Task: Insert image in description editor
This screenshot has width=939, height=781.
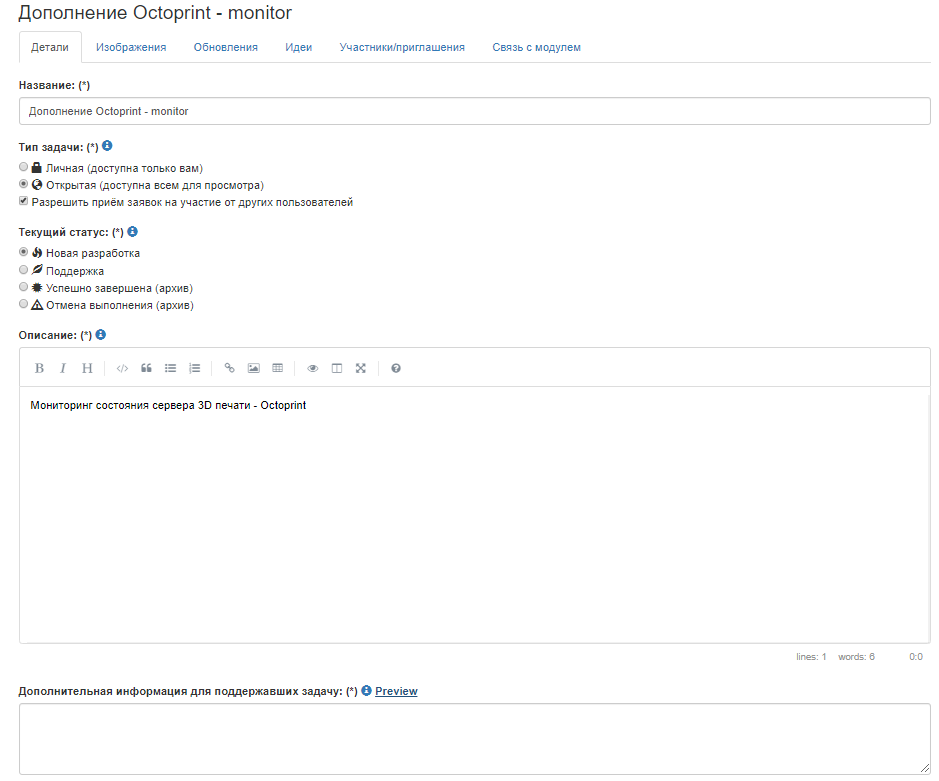Action: click(x=253, y=368)
